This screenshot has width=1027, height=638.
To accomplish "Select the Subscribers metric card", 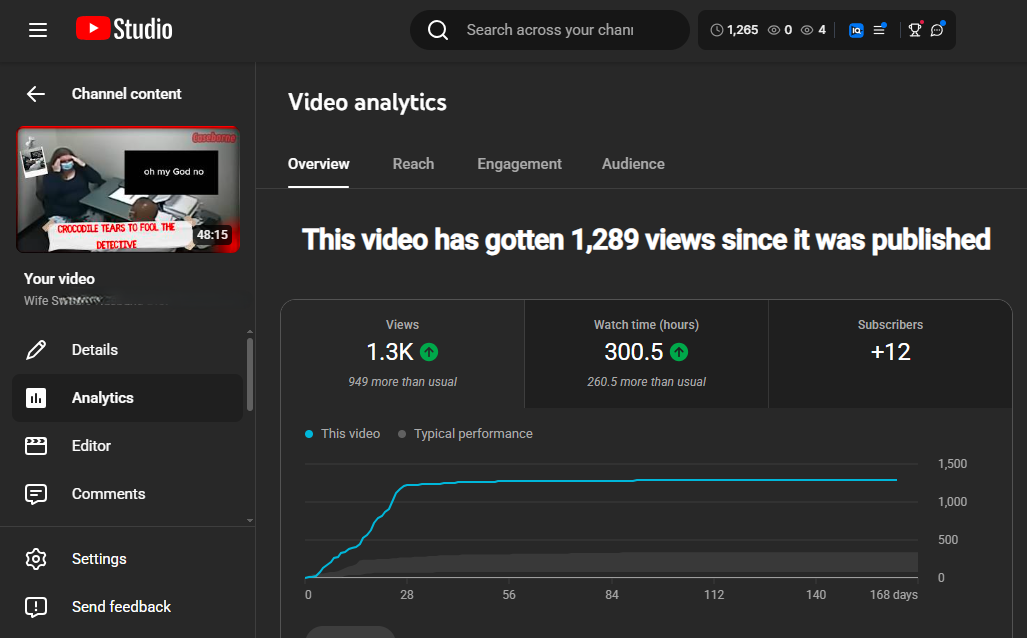I will click(x=890, y=353).
